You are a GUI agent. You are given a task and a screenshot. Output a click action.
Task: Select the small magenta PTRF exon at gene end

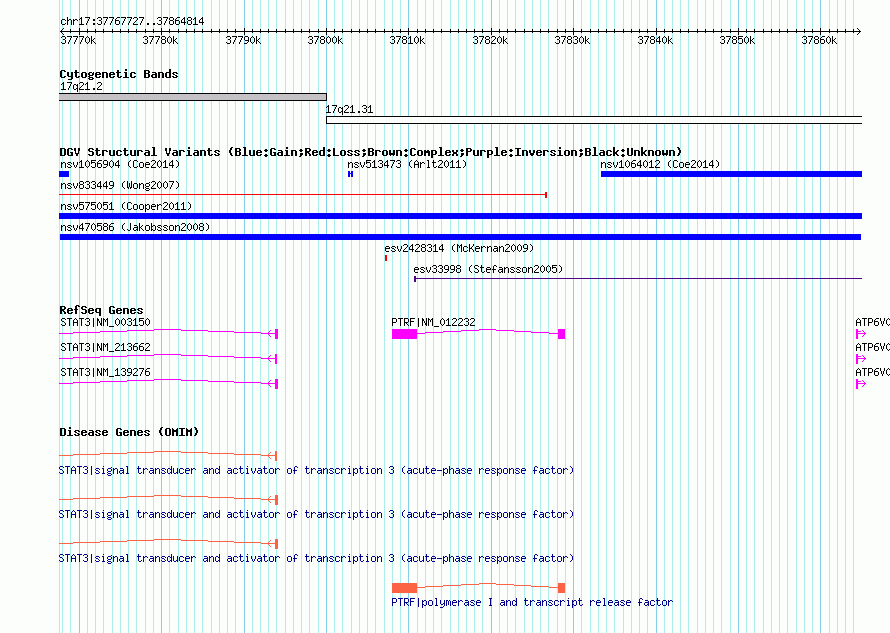(561, 334)
